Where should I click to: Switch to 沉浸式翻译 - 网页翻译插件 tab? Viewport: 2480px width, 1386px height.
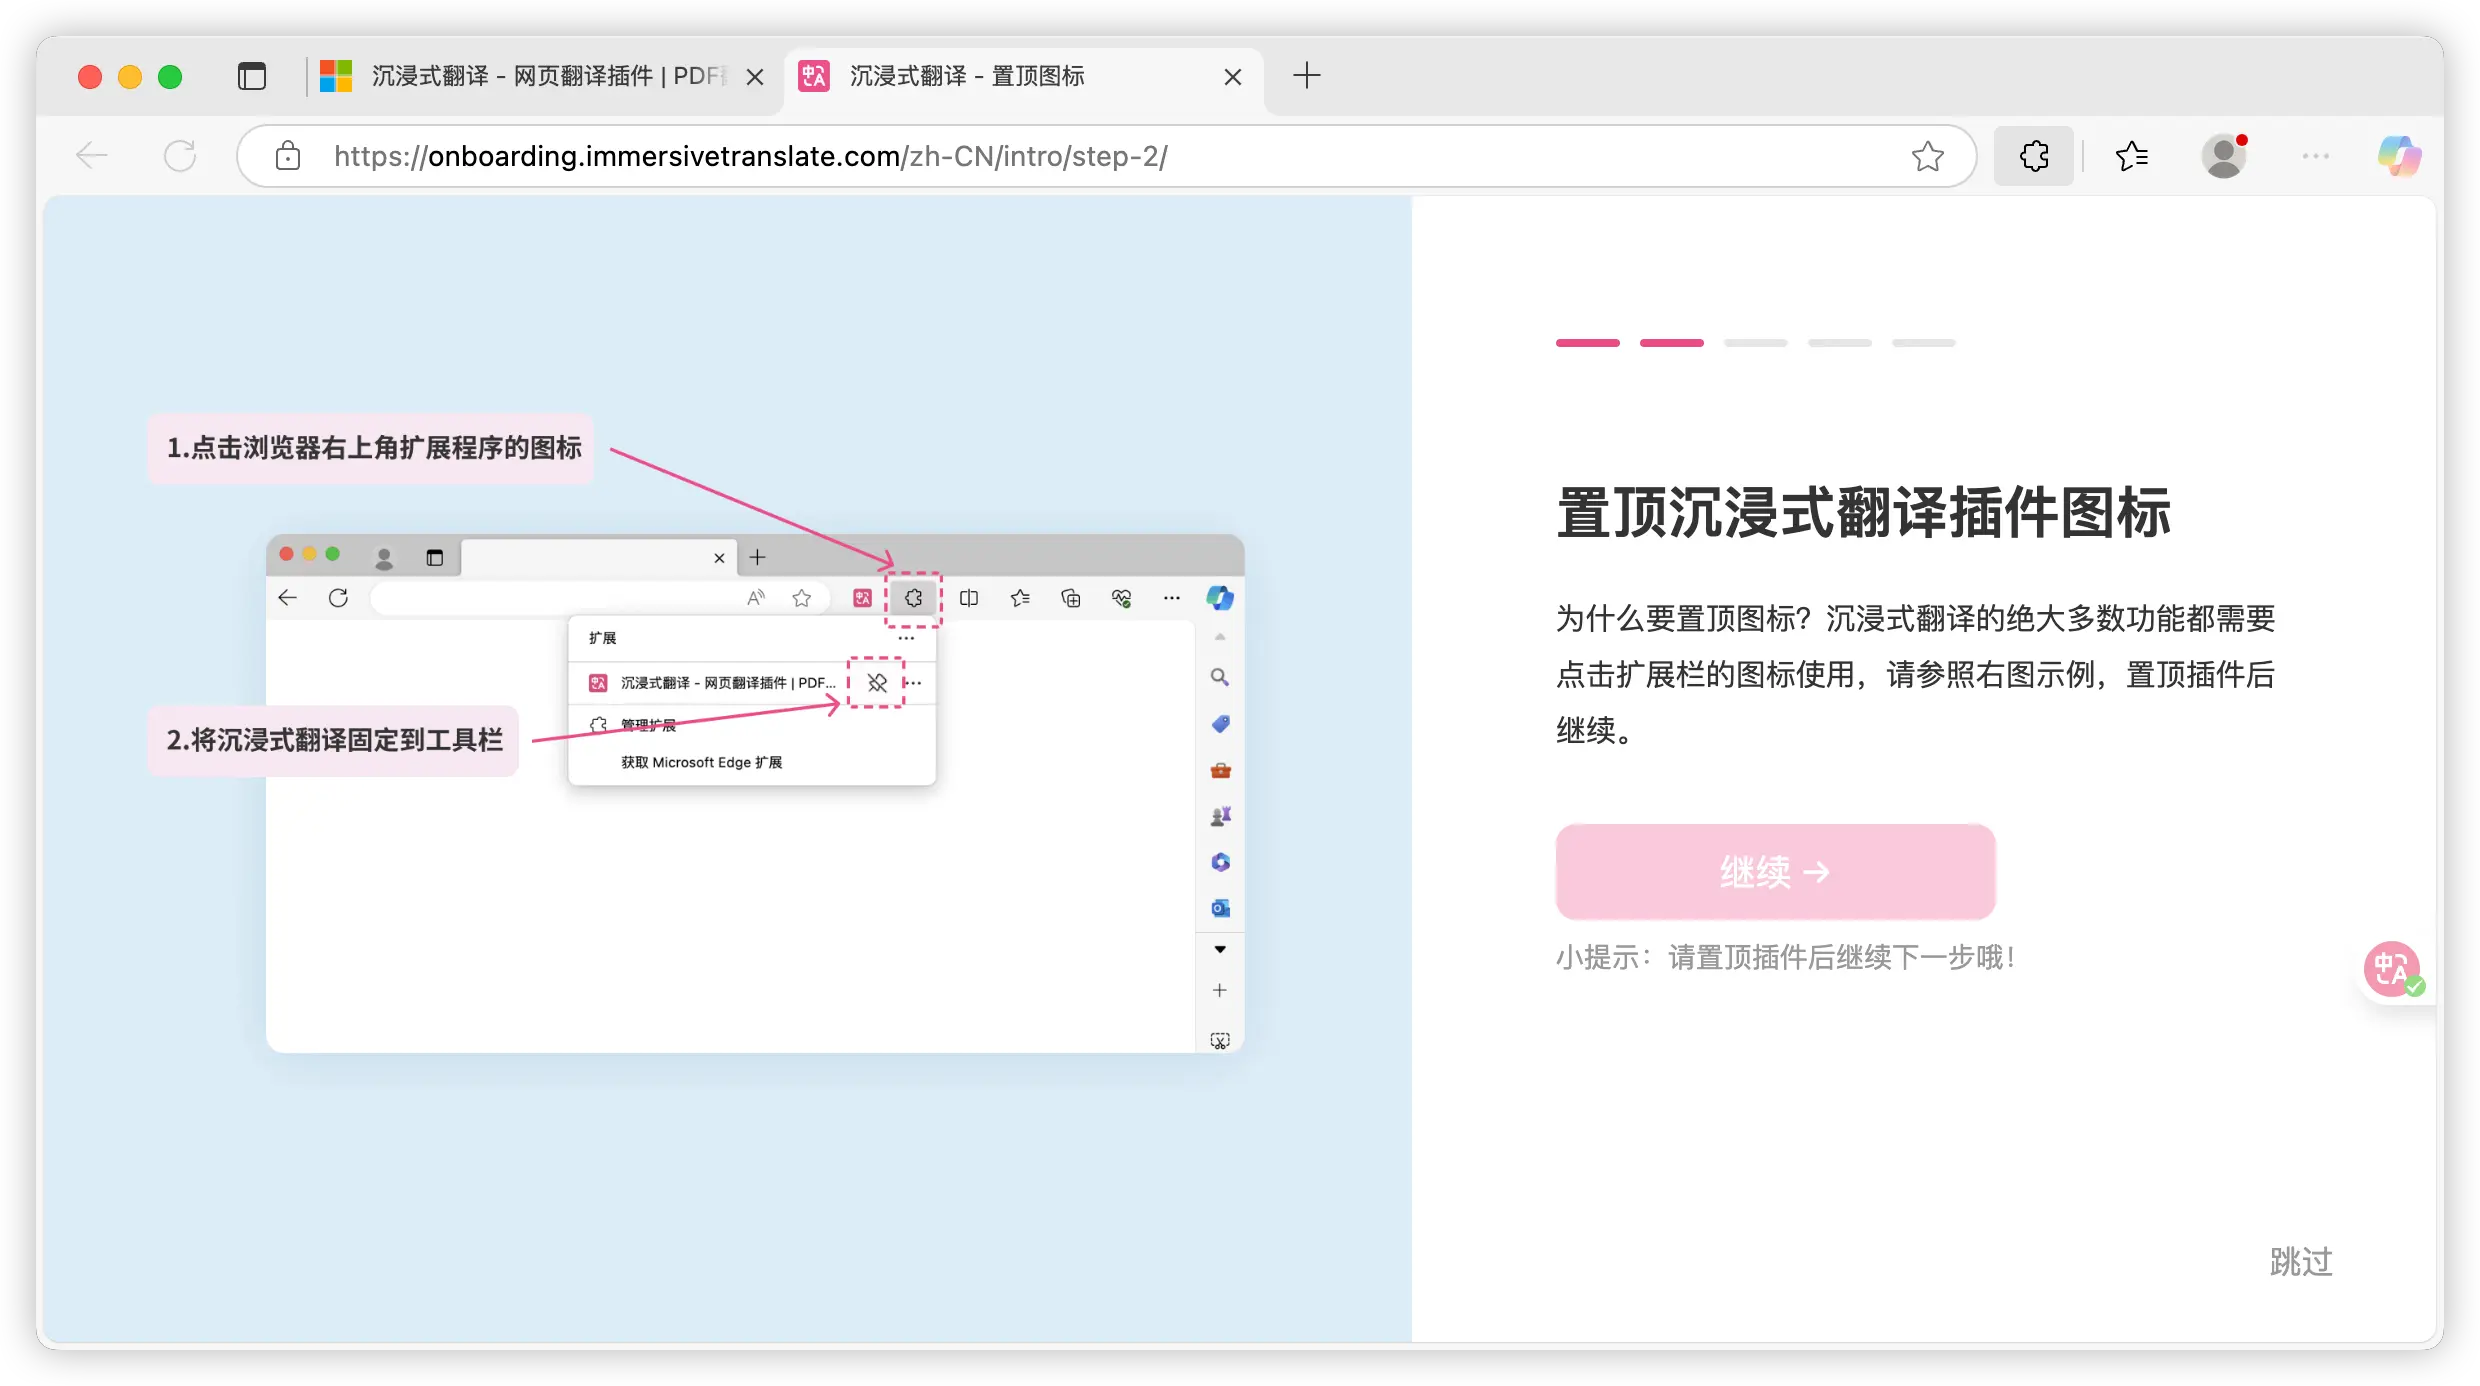[x=543, y=76]
